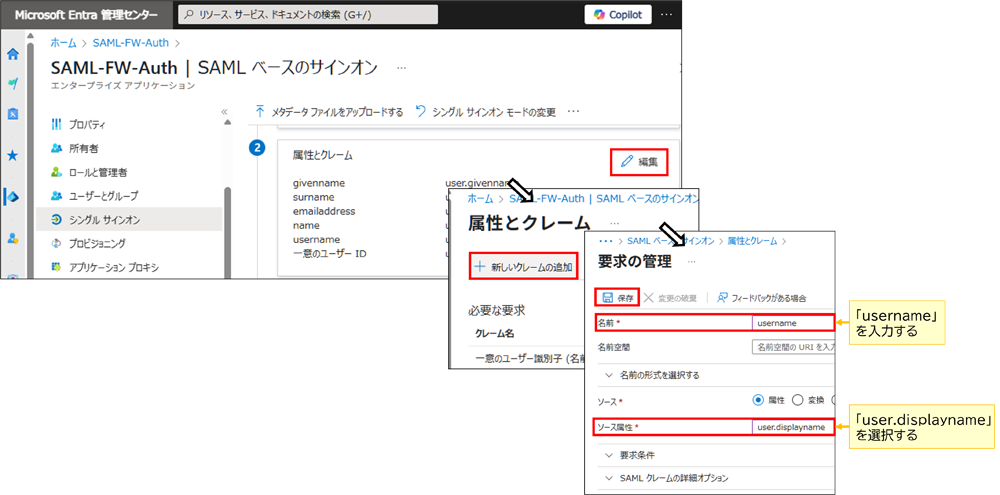Click the プロパティ sliders icon
The height and width of the screenshot is (495, 1000).
pyautogui.click(x=56, y=124)
